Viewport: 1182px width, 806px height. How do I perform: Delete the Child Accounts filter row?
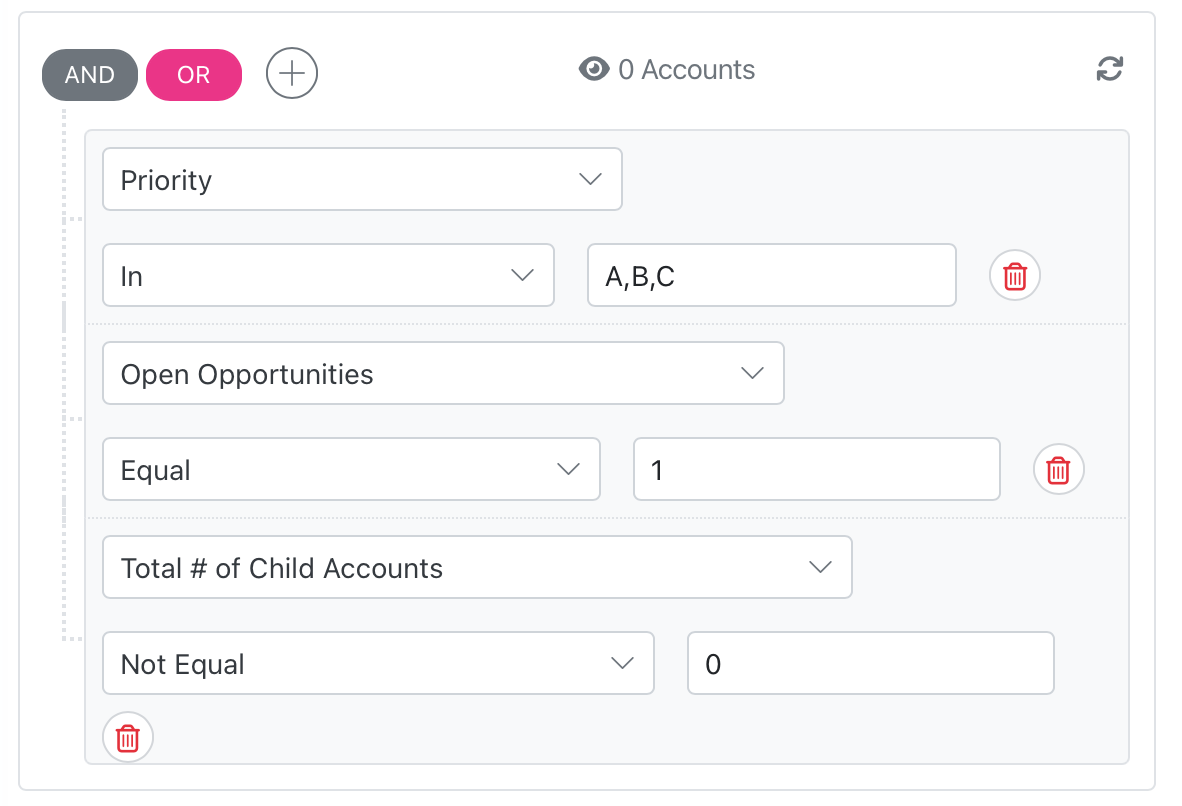(128, 738)
